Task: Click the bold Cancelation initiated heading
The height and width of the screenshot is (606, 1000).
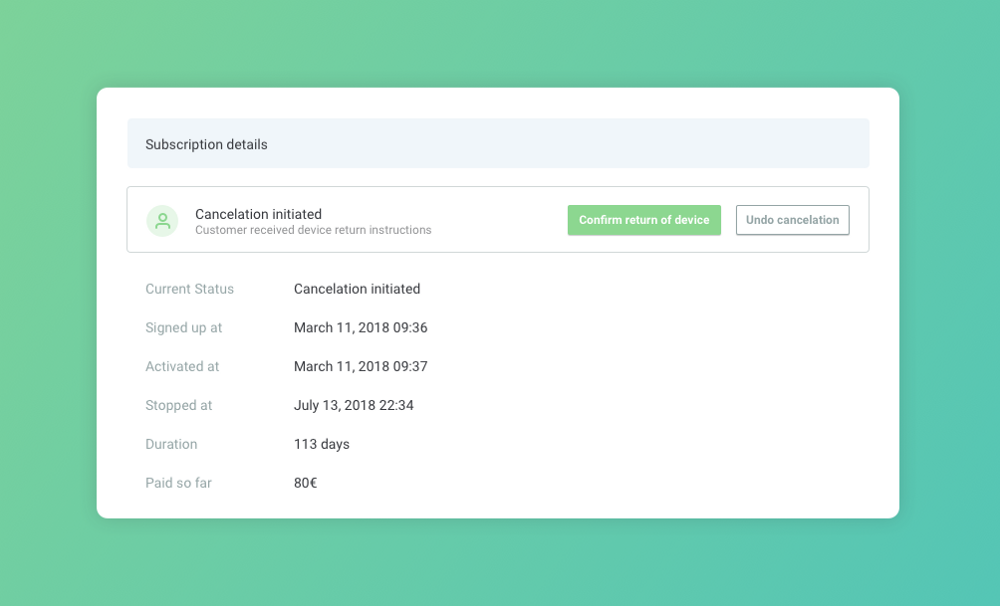Action: [258, 214]
